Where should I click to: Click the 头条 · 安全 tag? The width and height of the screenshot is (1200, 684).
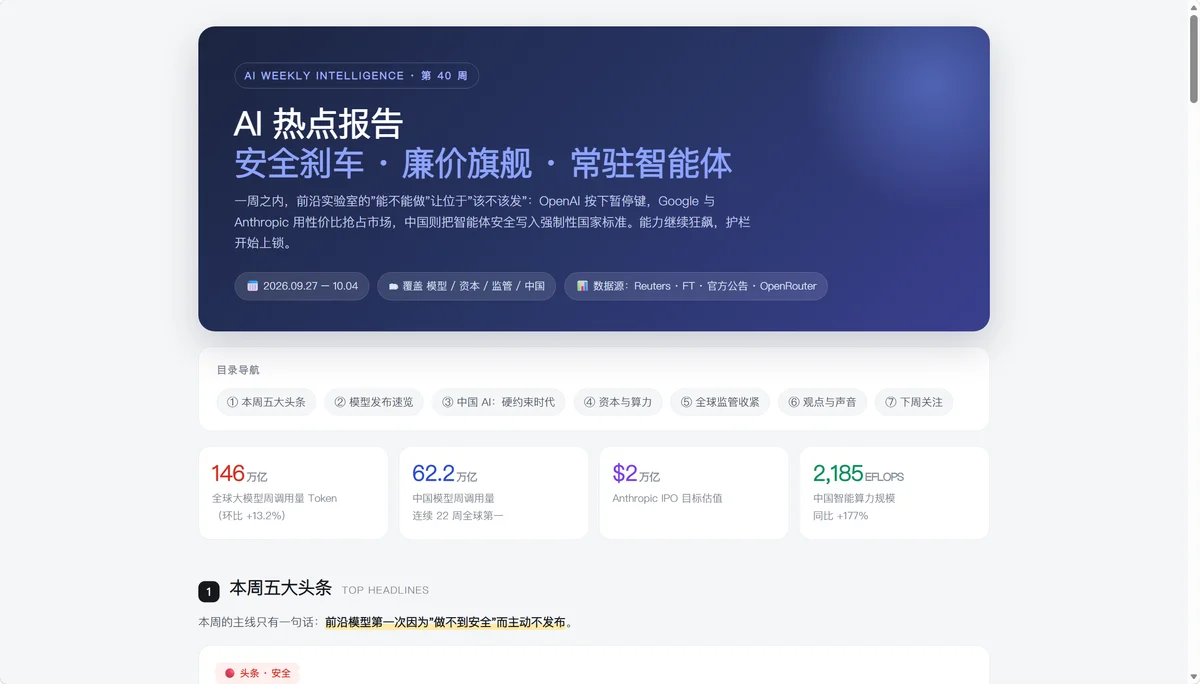pyautogui.click(x=258, y=673)
